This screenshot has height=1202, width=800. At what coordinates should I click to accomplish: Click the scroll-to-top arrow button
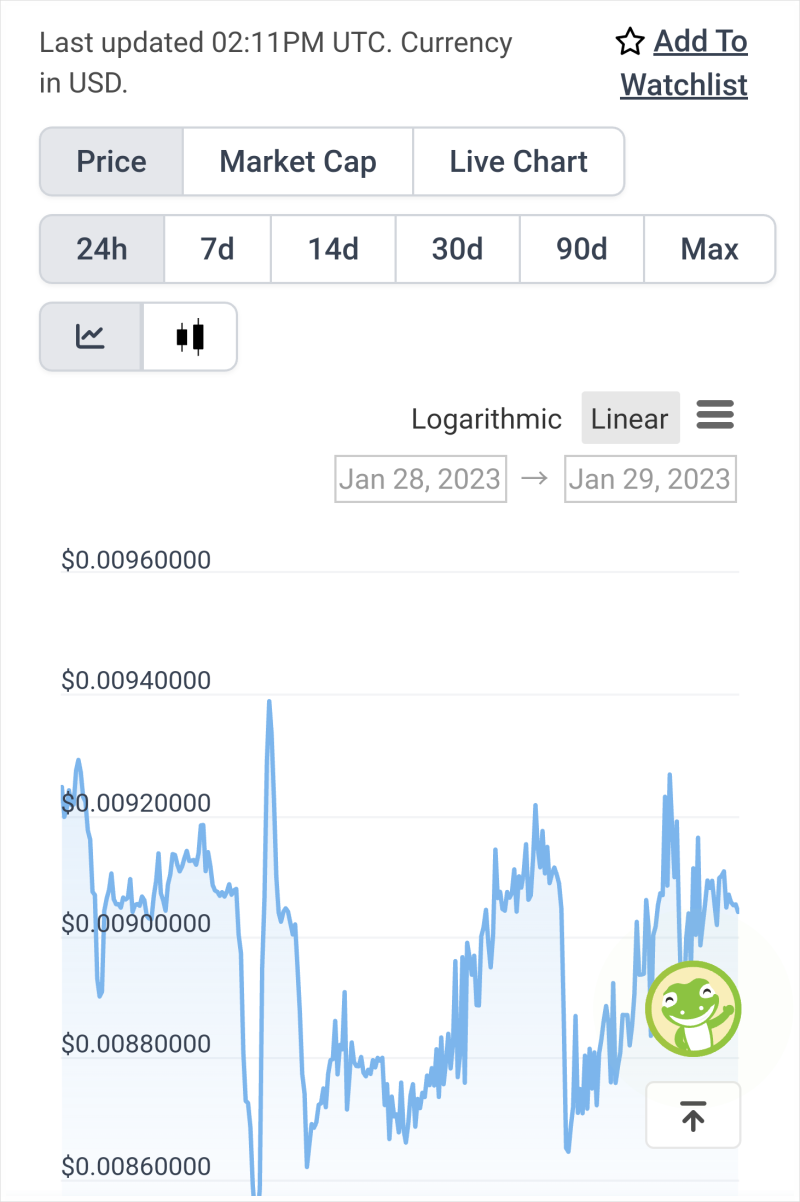(693, 1115)
